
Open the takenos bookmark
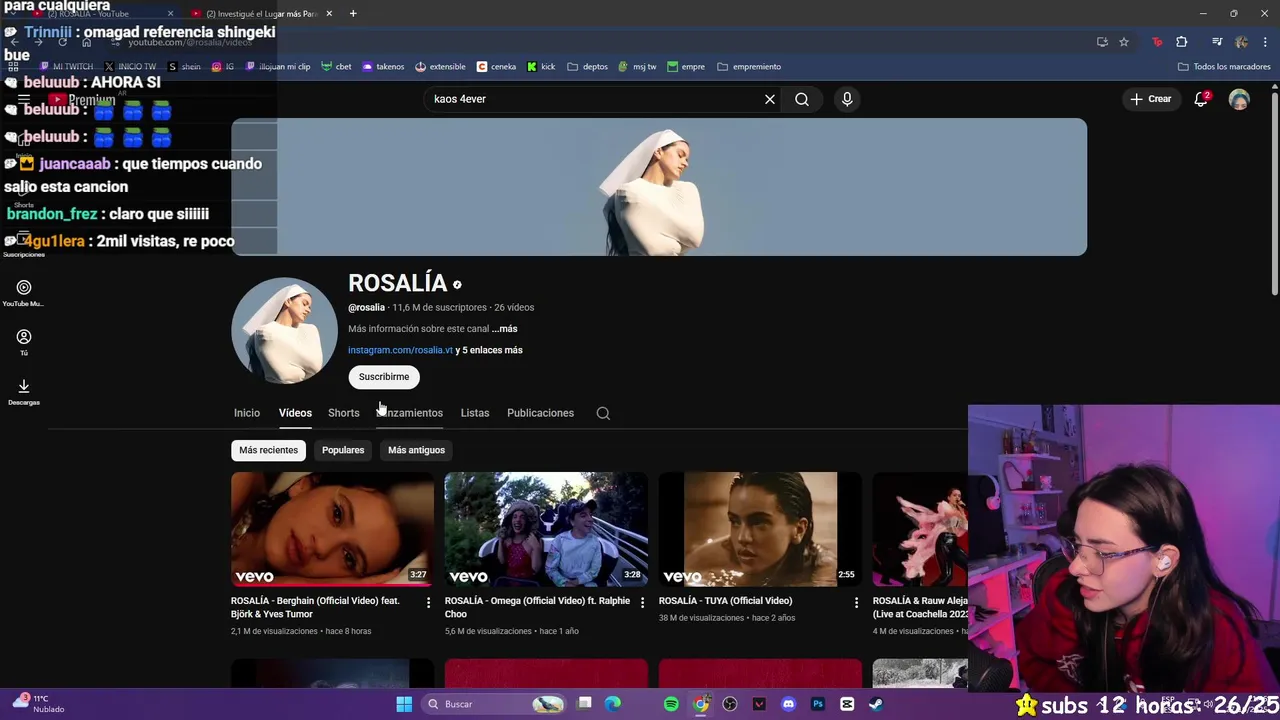pyautogui.click(x=383, y=67)
